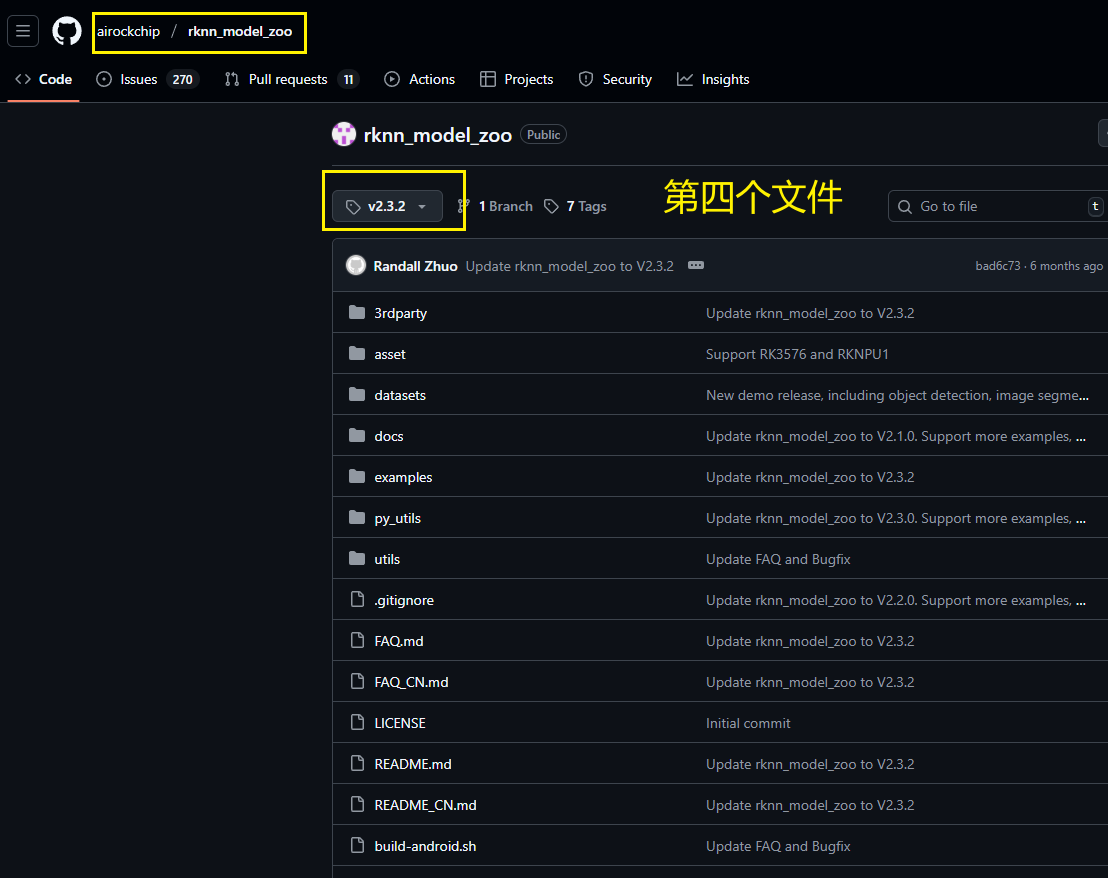Open the 3rdparty folder
Image resolution: width=1108 pixels, height=878 pixels.
click(x=401, y=313)
